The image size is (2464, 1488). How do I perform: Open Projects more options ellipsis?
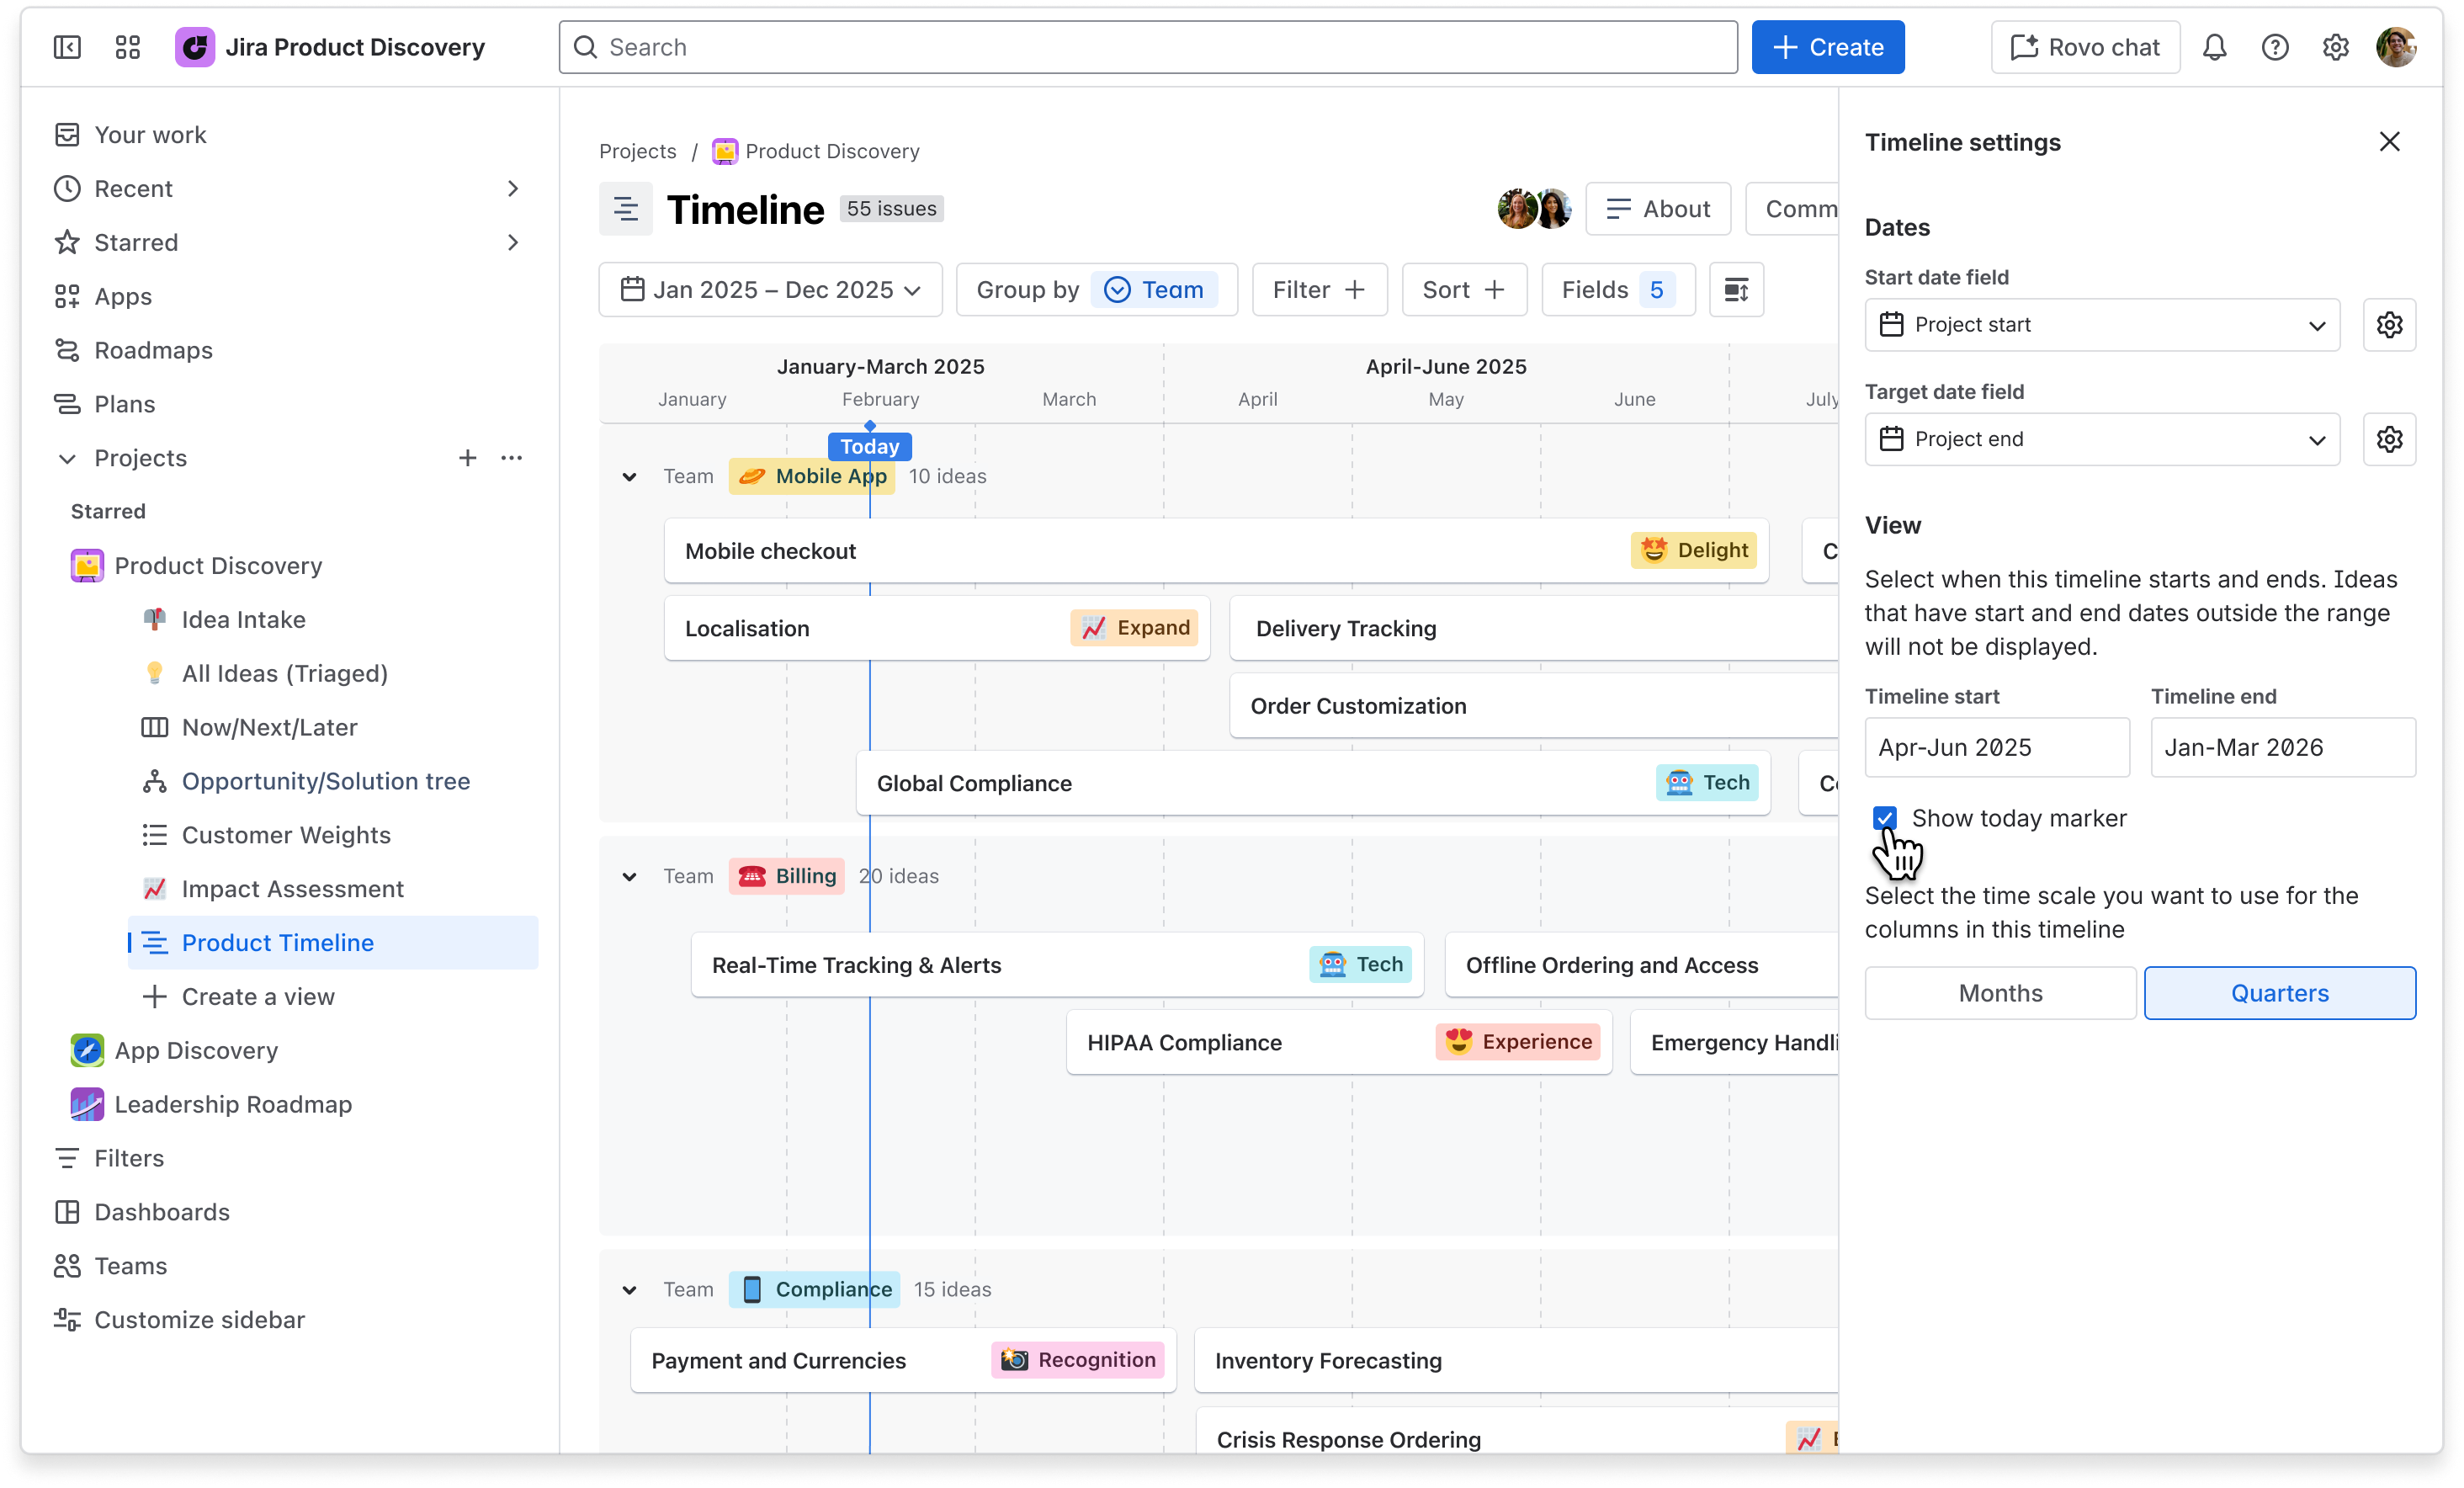(512, 458)
